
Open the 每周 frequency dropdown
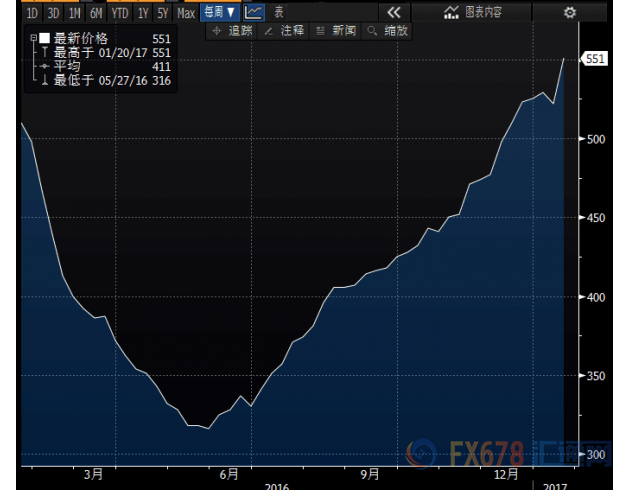[x=218, y=12]
